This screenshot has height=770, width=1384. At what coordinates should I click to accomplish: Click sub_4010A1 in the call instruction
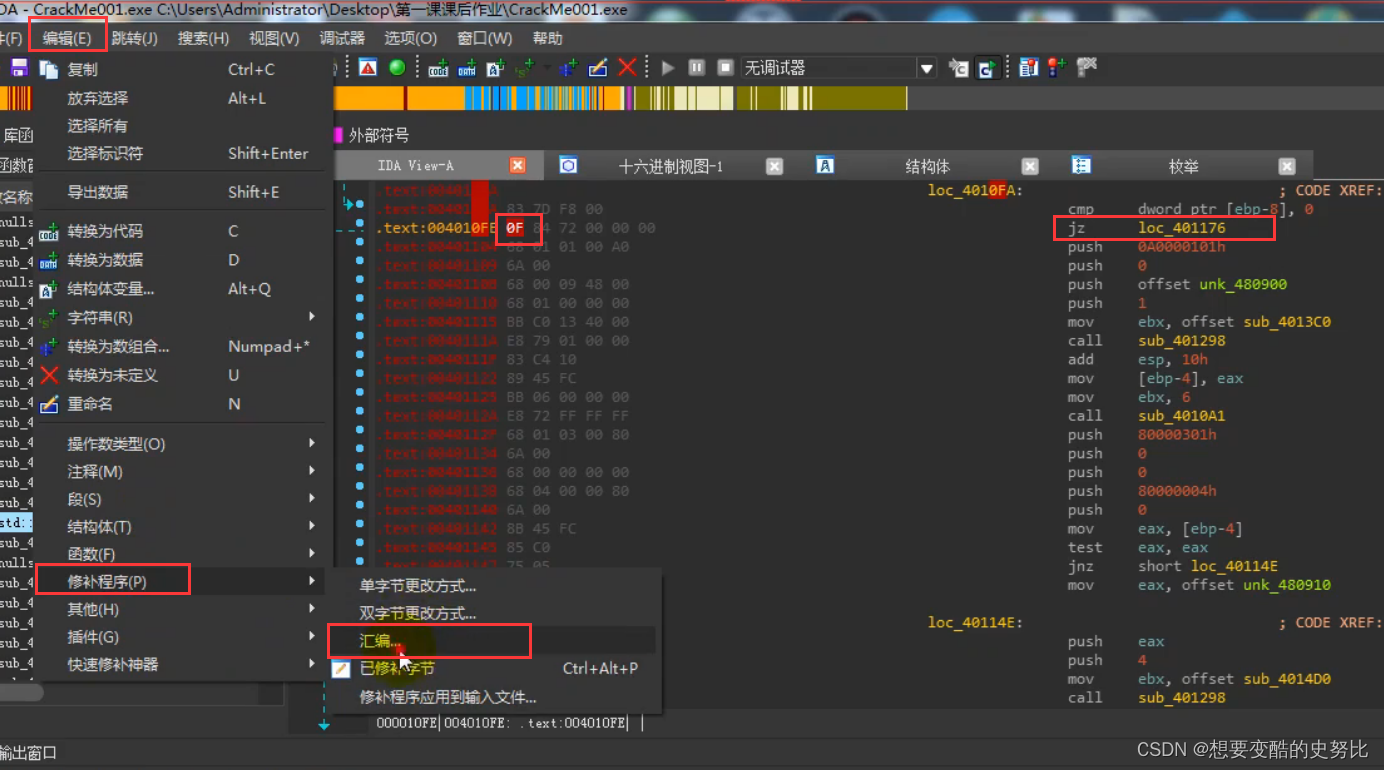click(1181, 416)
